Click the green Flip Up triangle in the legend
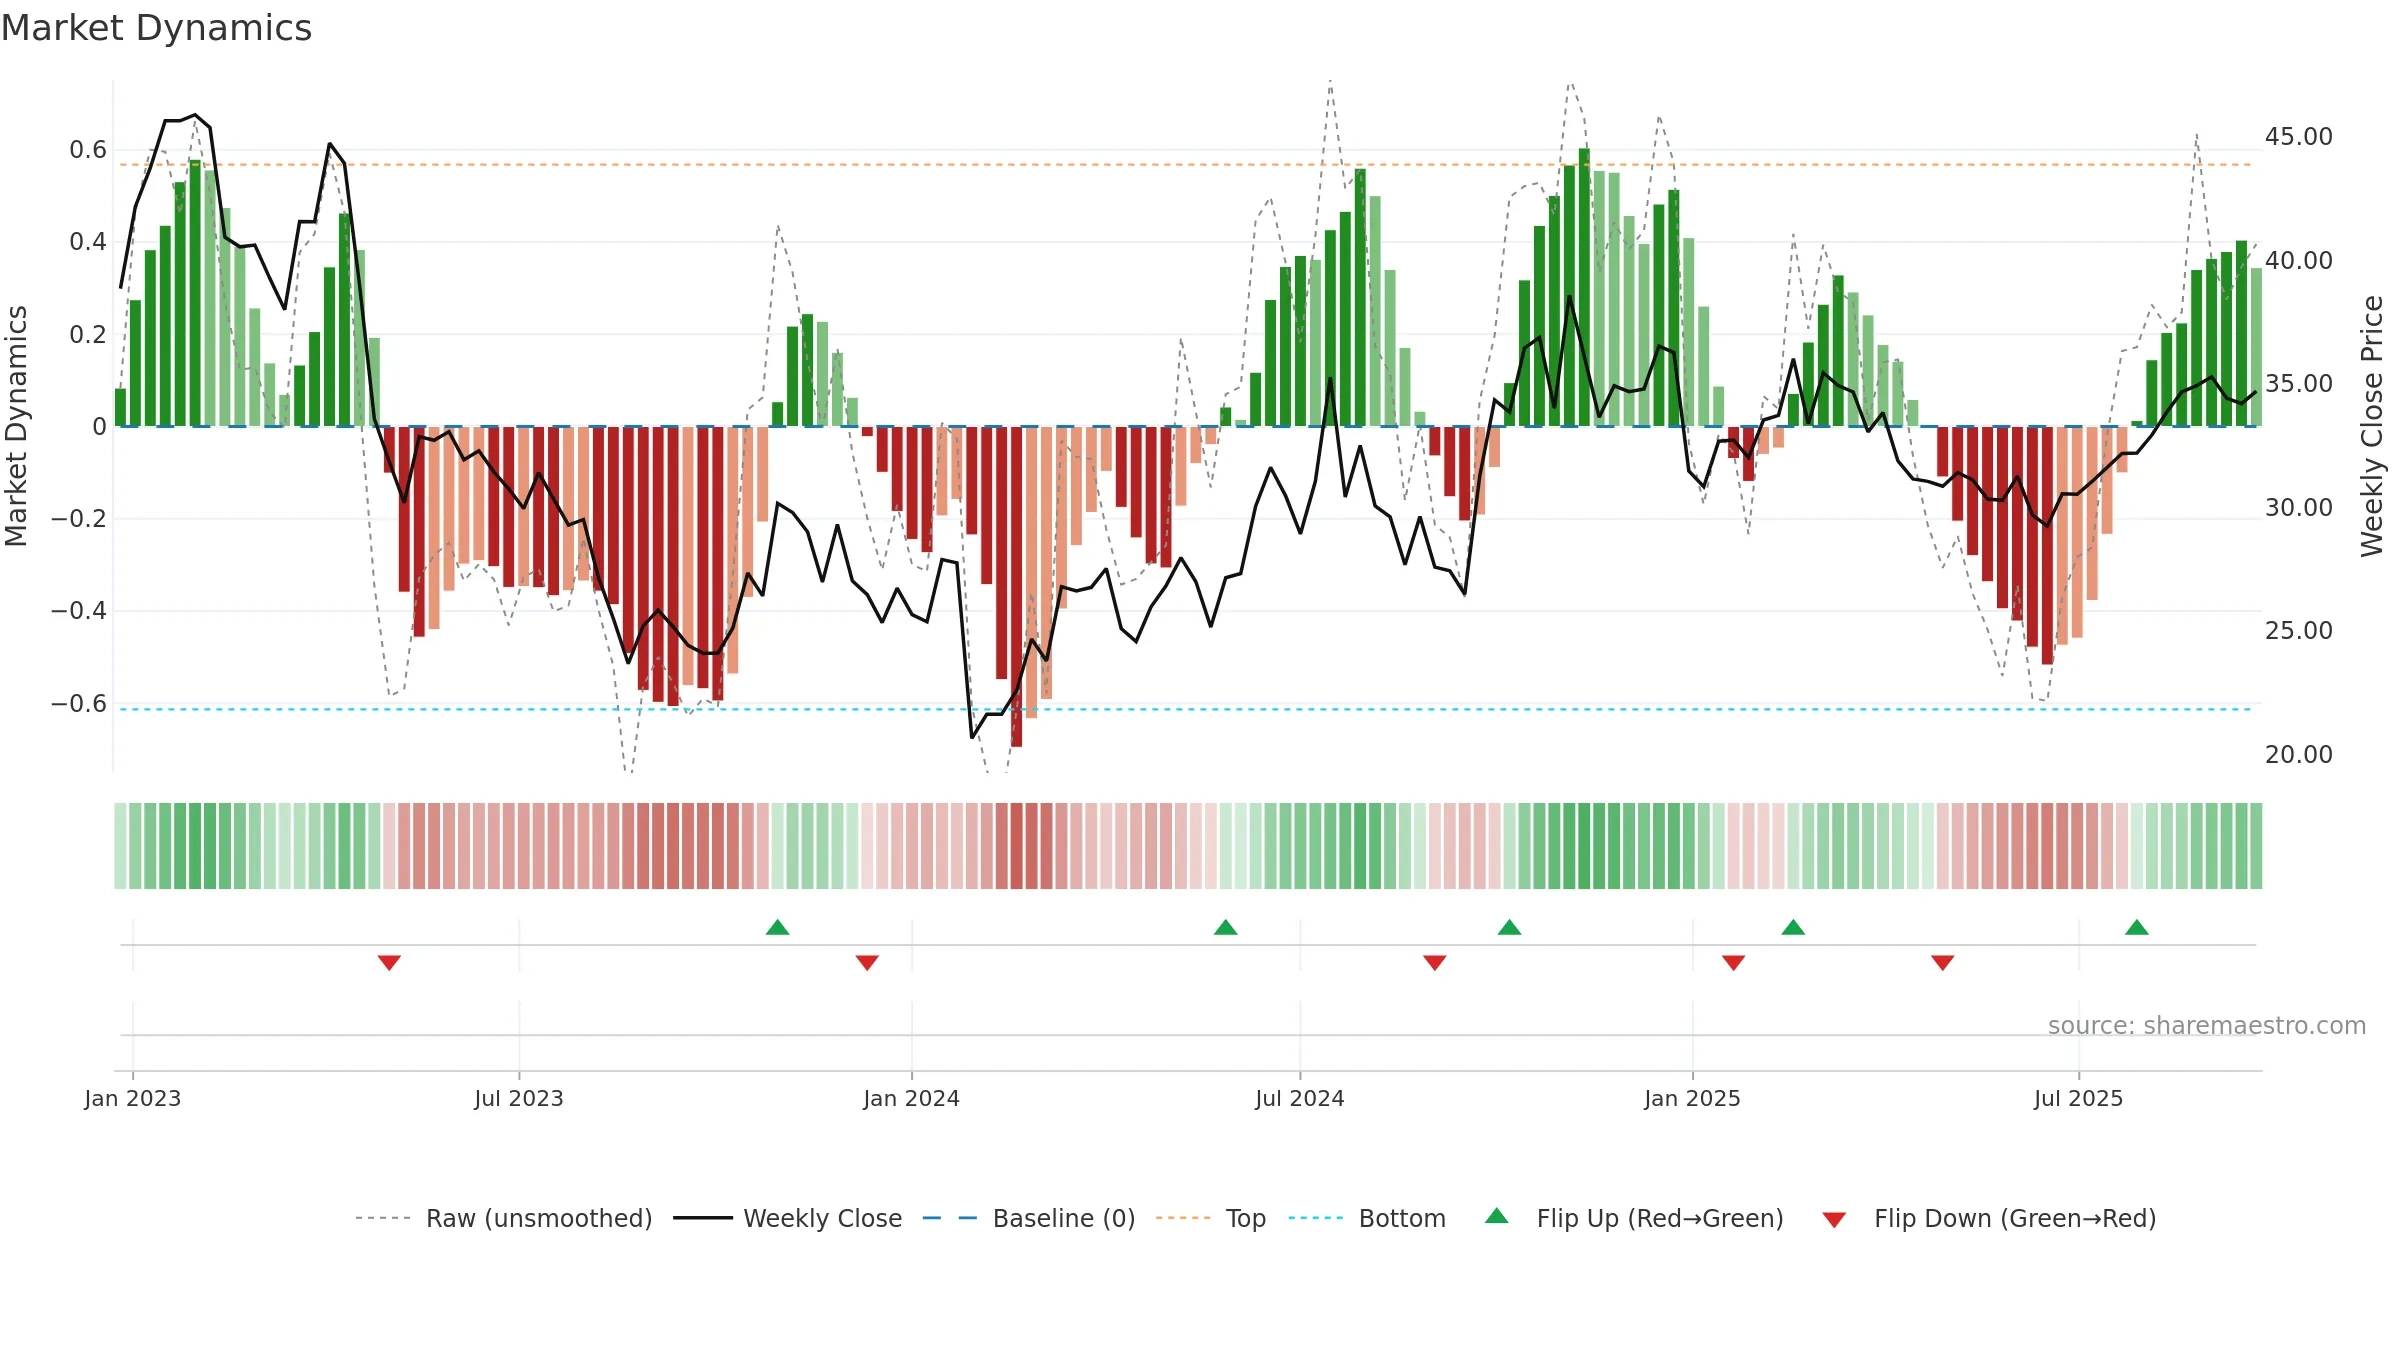 (1497, 1216)
